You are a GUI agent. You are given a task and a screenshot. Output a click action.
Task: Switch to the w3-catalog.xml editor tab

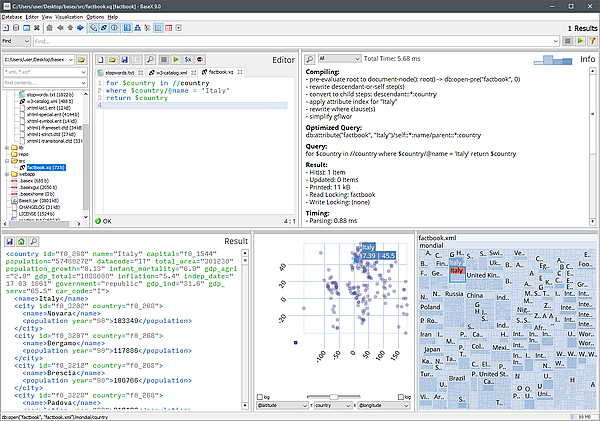coord(170,73)
